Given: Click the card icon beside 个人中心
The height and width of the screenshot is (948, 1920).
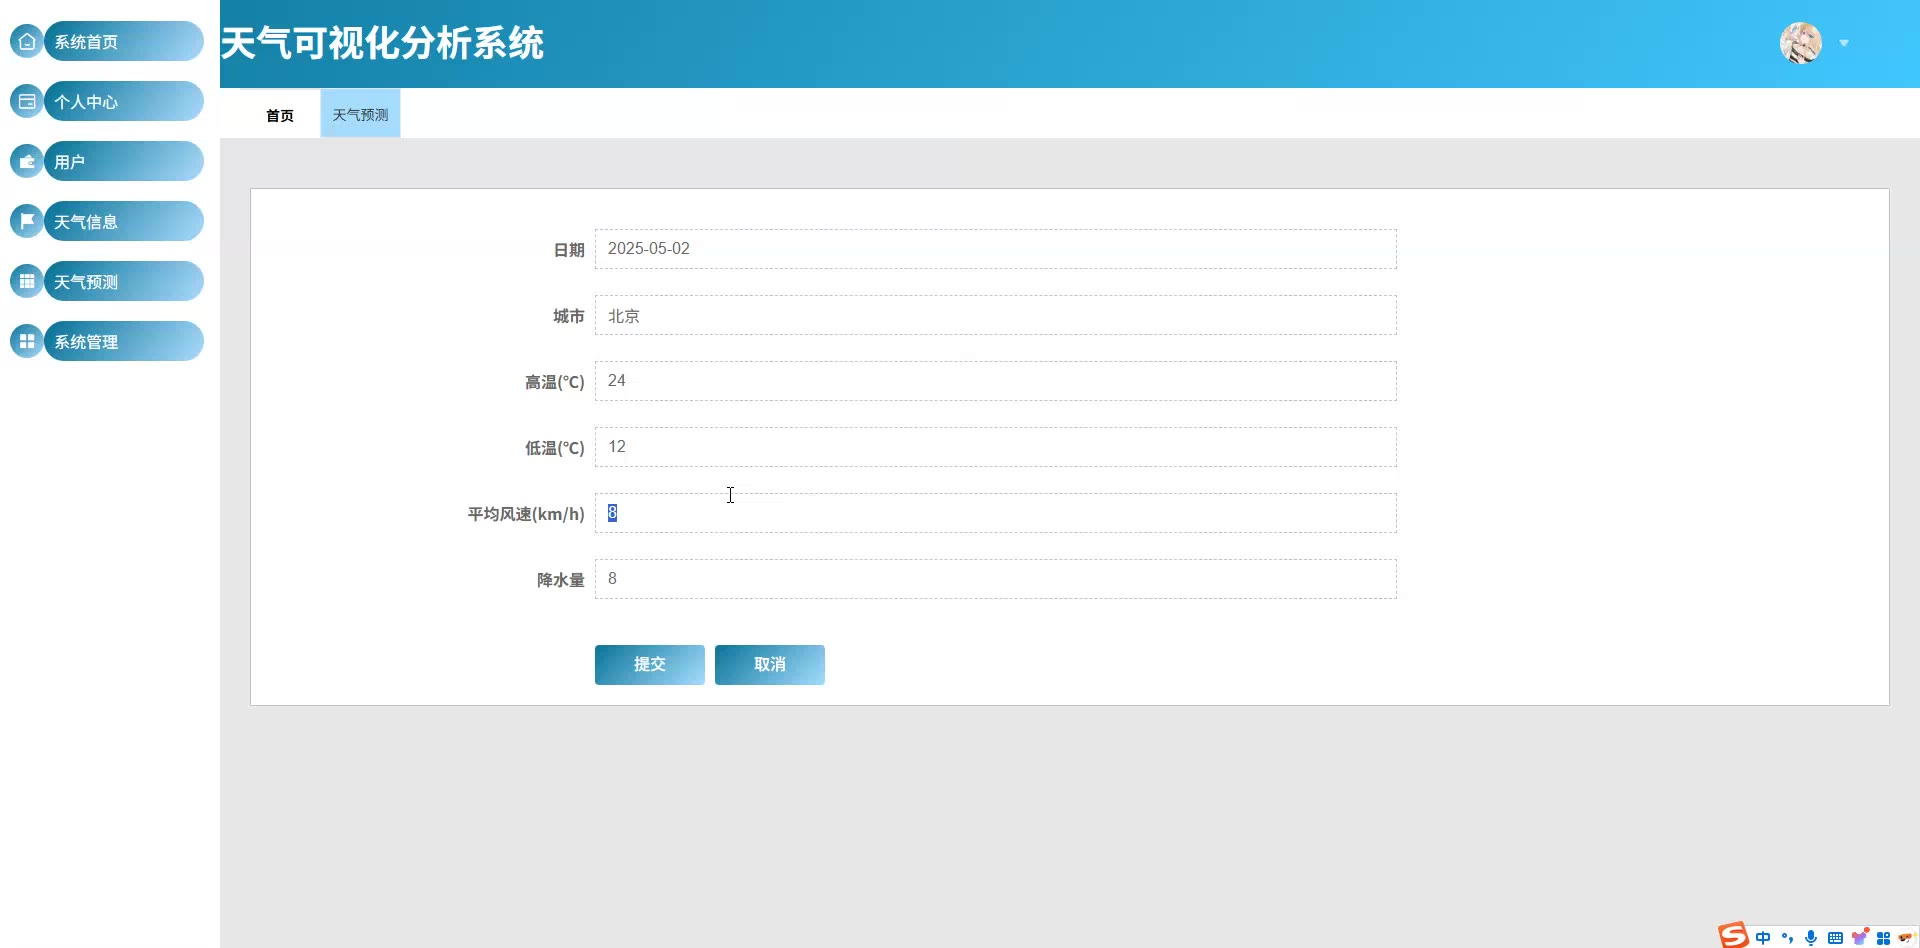Looking at the screenshot, I should point(27,101).
